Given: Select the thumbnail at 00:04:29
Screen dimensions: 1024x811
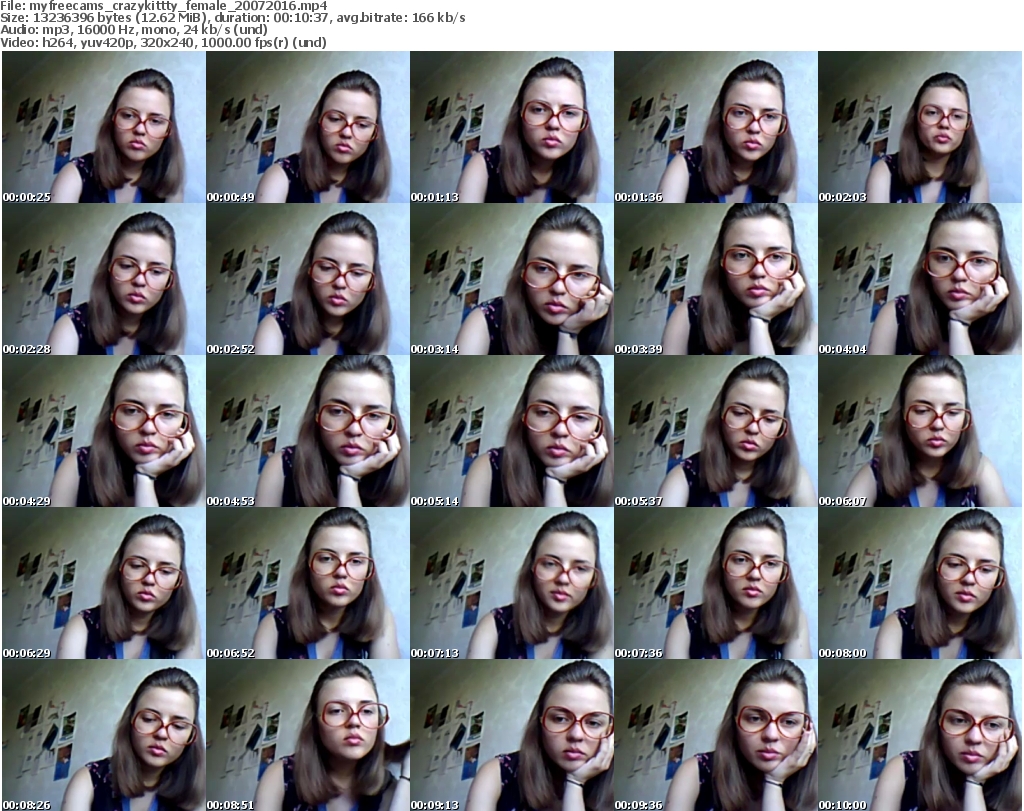Looking at the screenshot, I should 104,431.
